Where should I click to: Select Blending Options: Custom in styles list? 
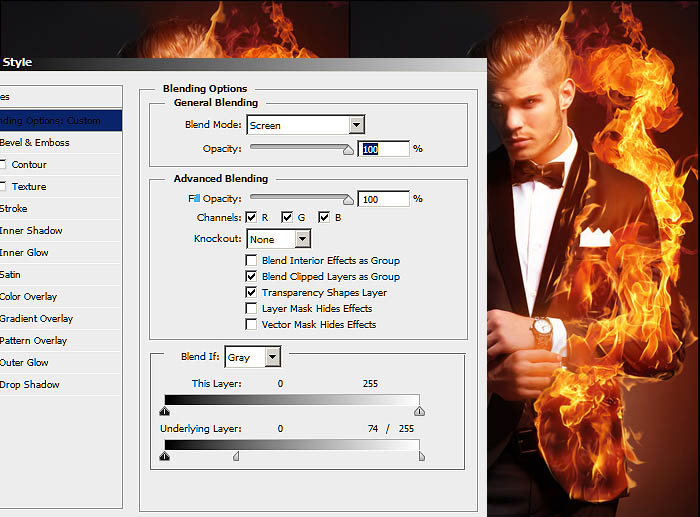(x=61, y=121)
